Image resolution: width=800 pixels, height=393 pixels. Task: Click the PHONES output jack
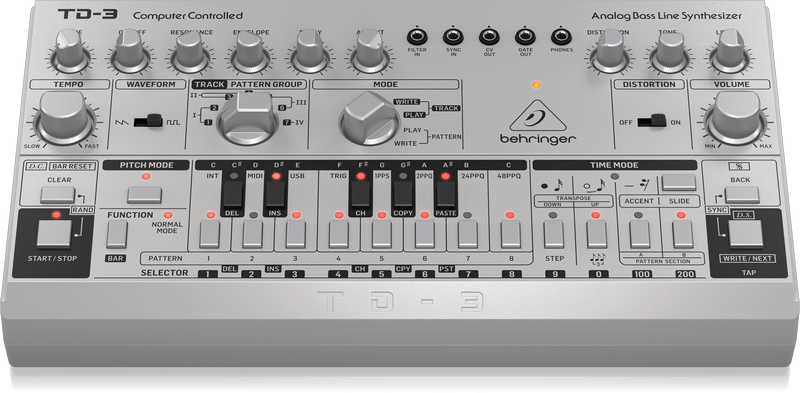coord(561,37)
